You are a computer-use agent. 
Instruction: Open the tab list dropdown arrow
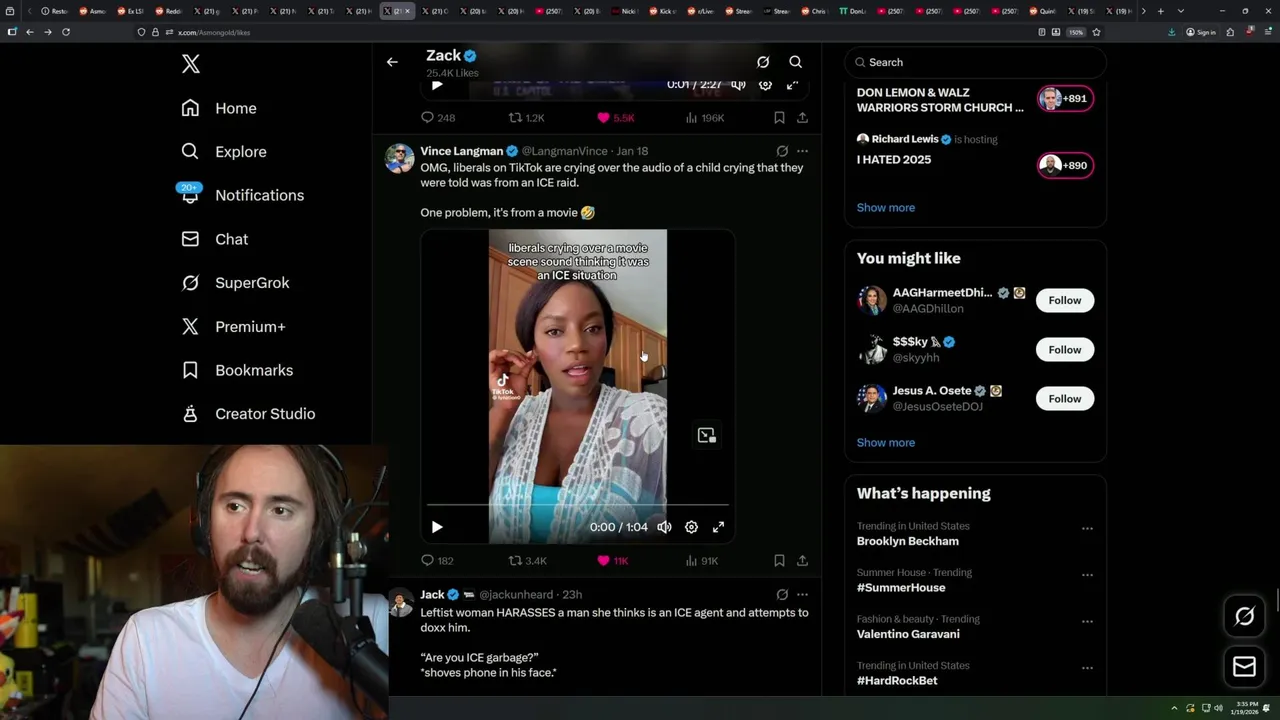1181,11
